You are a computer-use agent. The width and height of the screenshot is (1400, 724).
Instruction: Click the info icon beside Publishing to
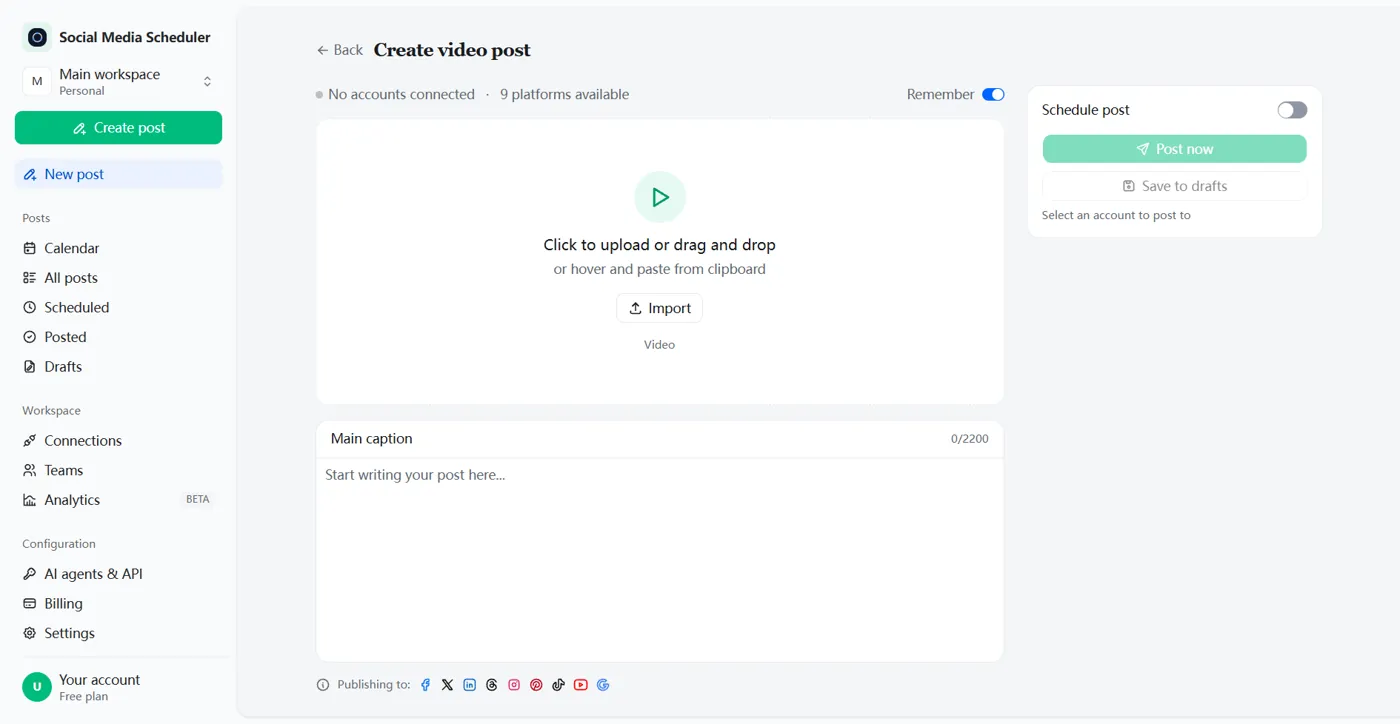[x=323, y=685]
